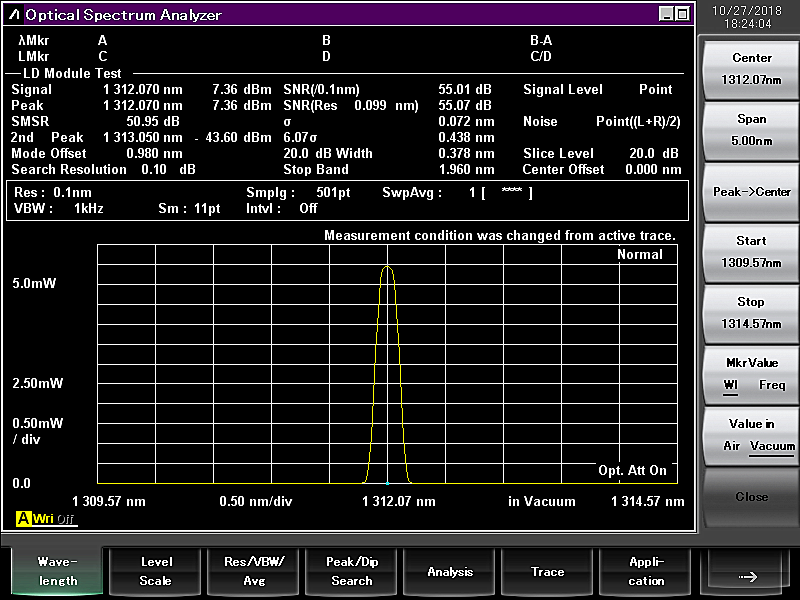Viewport: 800px width, 600px height.
Task: Open the Res/VBW/Avg menu
Action: coord(253,572)
